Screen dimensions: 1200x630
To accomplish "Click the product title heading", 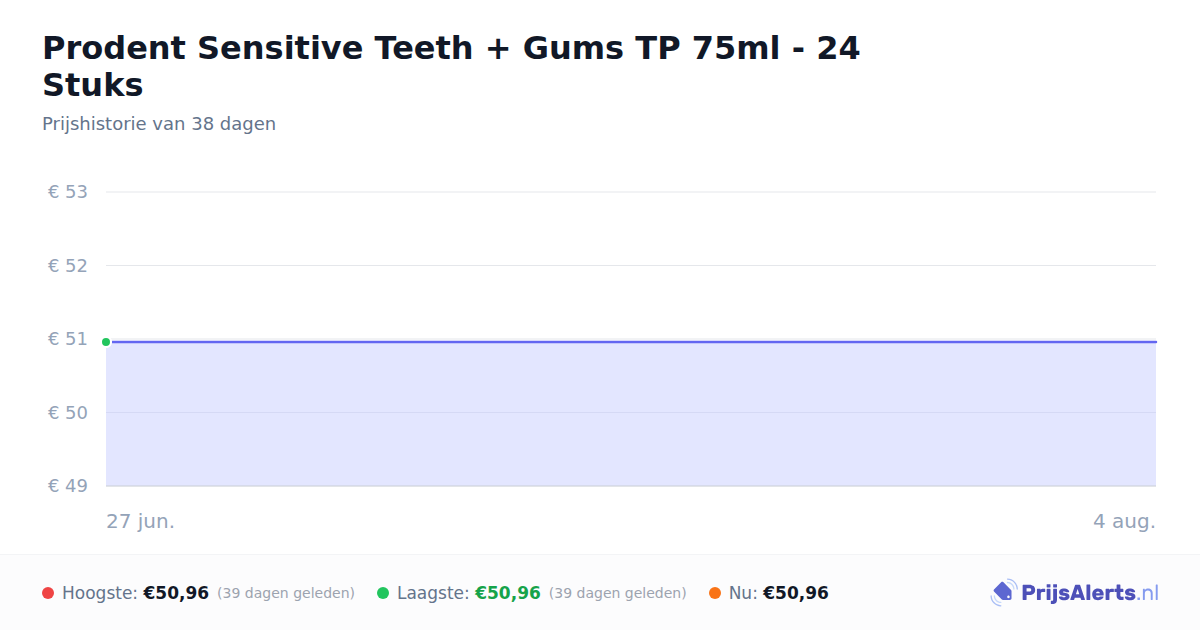I will click(x=451, y=66).
